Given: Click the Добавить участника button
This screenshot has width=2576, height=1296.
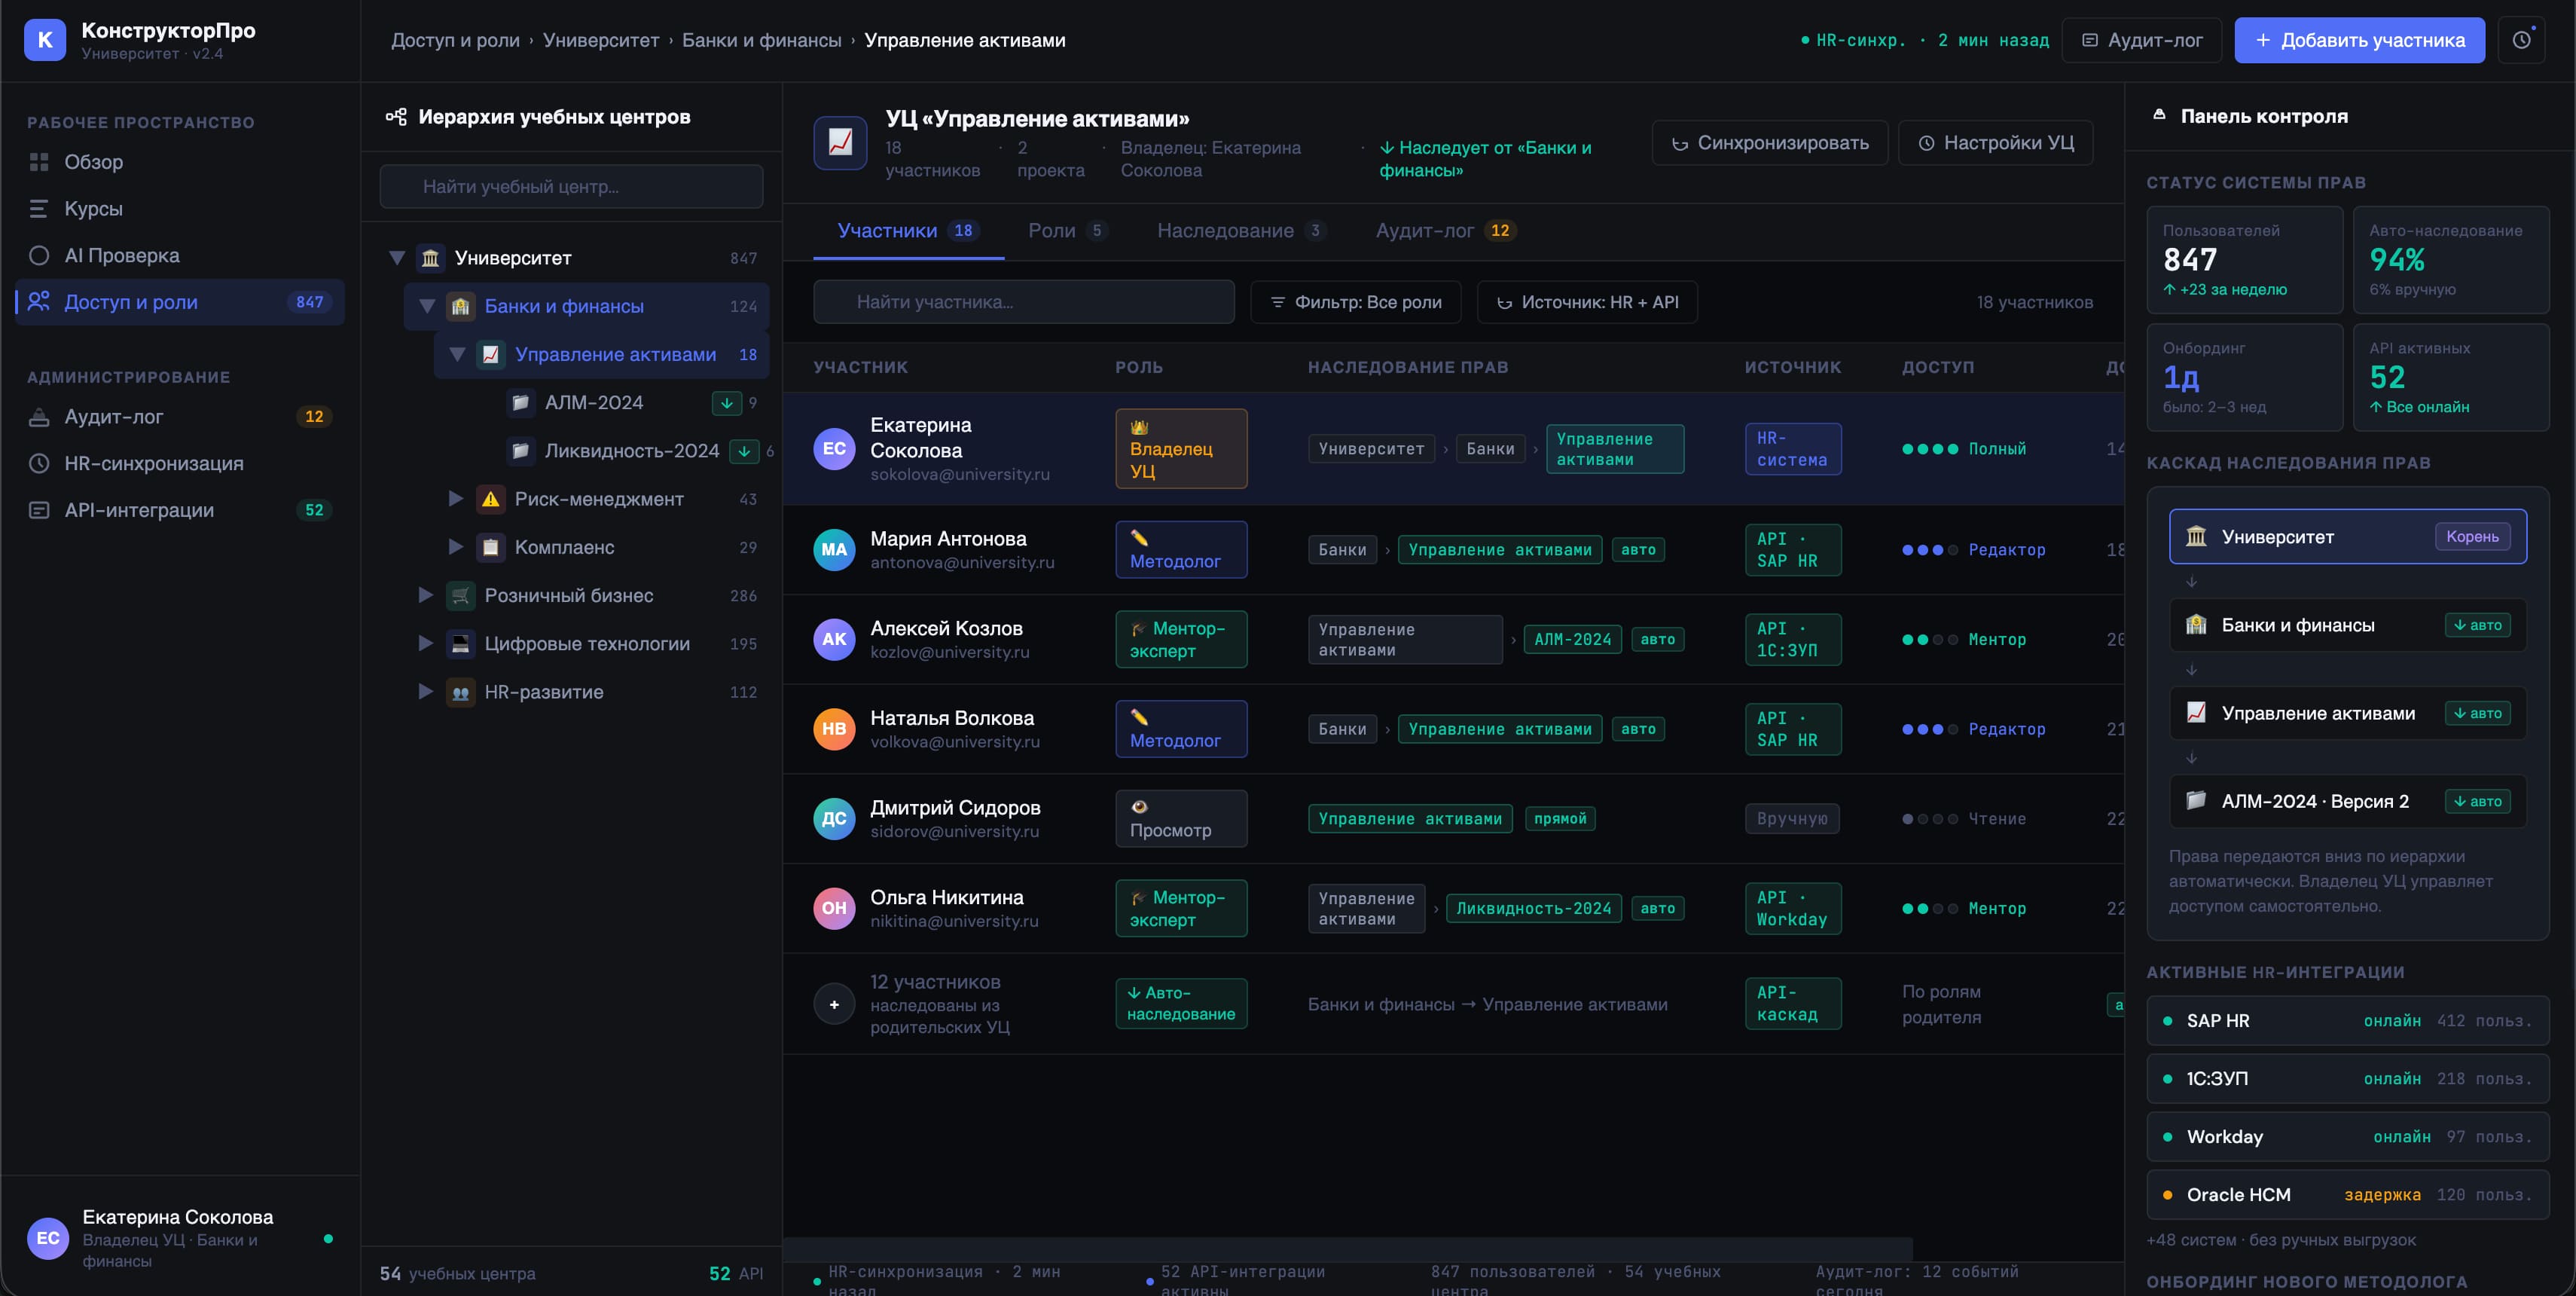Looking at the screenshot, I should [x=2359, y=40].
